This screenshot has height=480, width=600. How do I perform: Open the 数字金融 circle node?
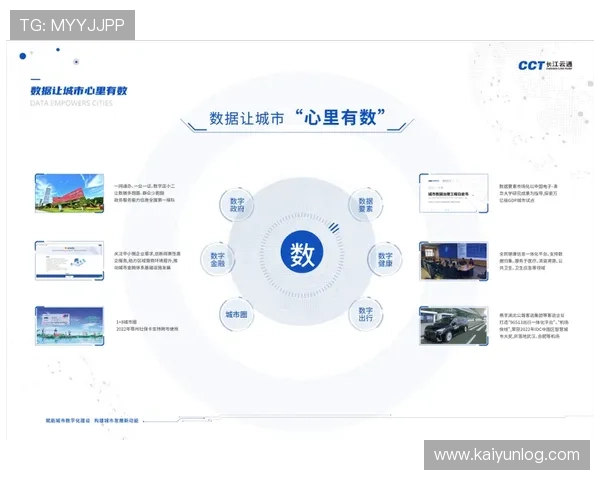(x=217, y=260)
